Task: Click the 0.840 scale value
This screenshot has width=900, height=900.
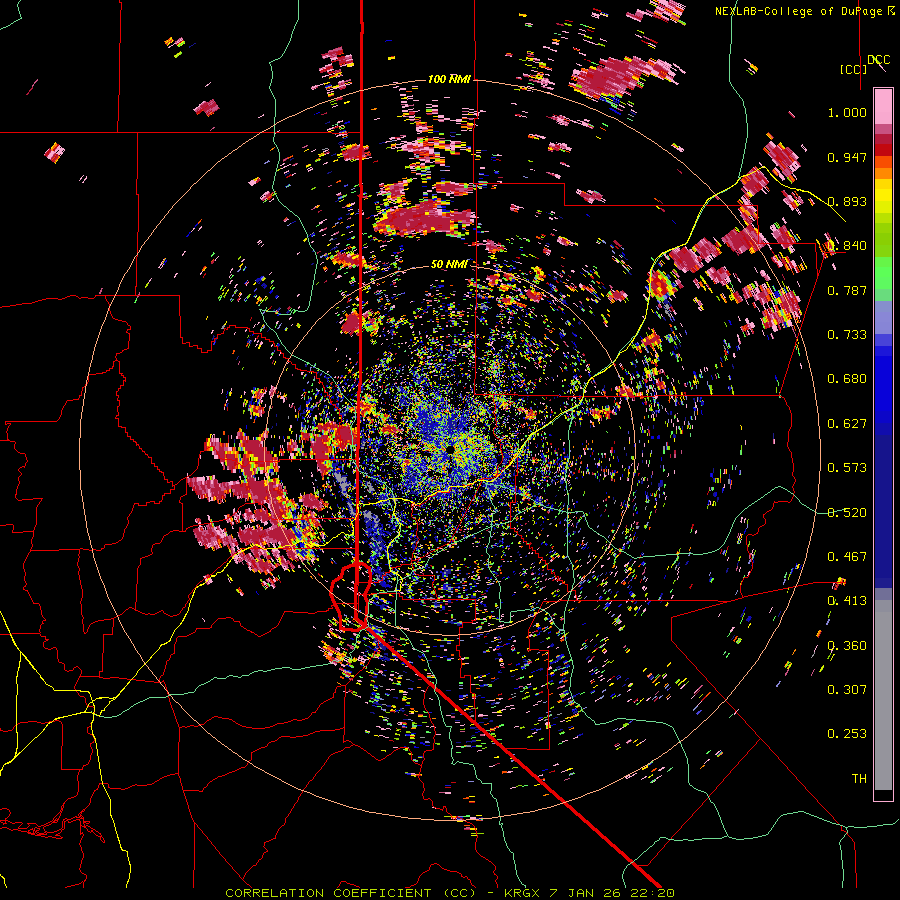Action: point(847,246)
